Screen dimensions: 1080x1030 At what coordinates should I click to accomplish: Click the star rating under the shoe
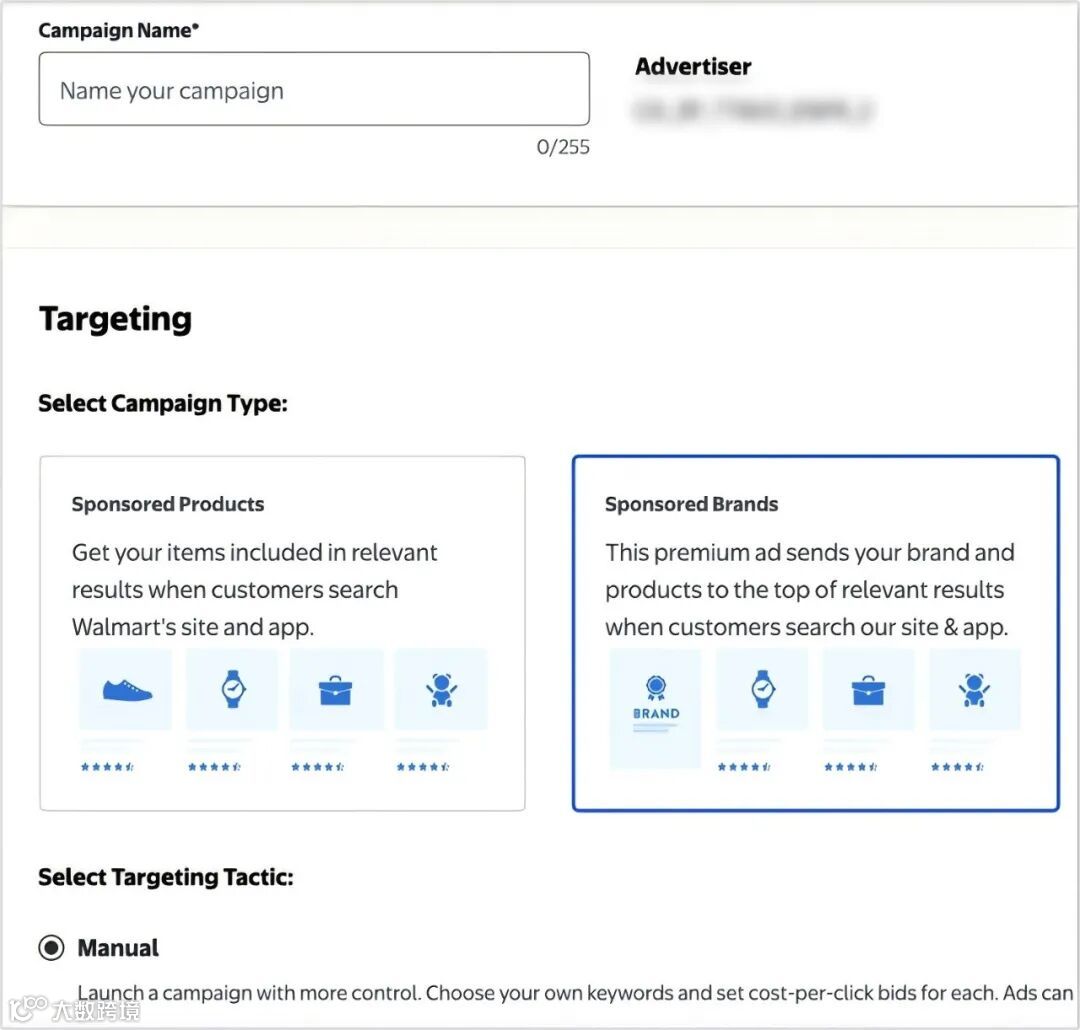107,767
